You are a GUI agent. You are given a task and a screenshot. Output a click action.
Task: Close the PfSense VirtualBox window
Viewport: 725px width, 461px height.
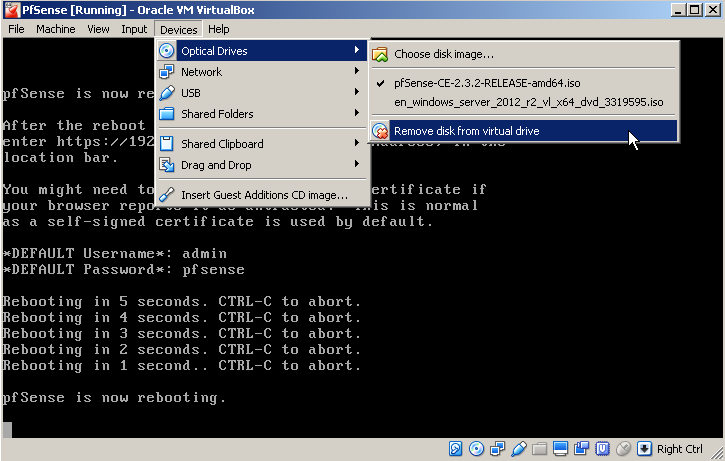click(x=713, y=10)
